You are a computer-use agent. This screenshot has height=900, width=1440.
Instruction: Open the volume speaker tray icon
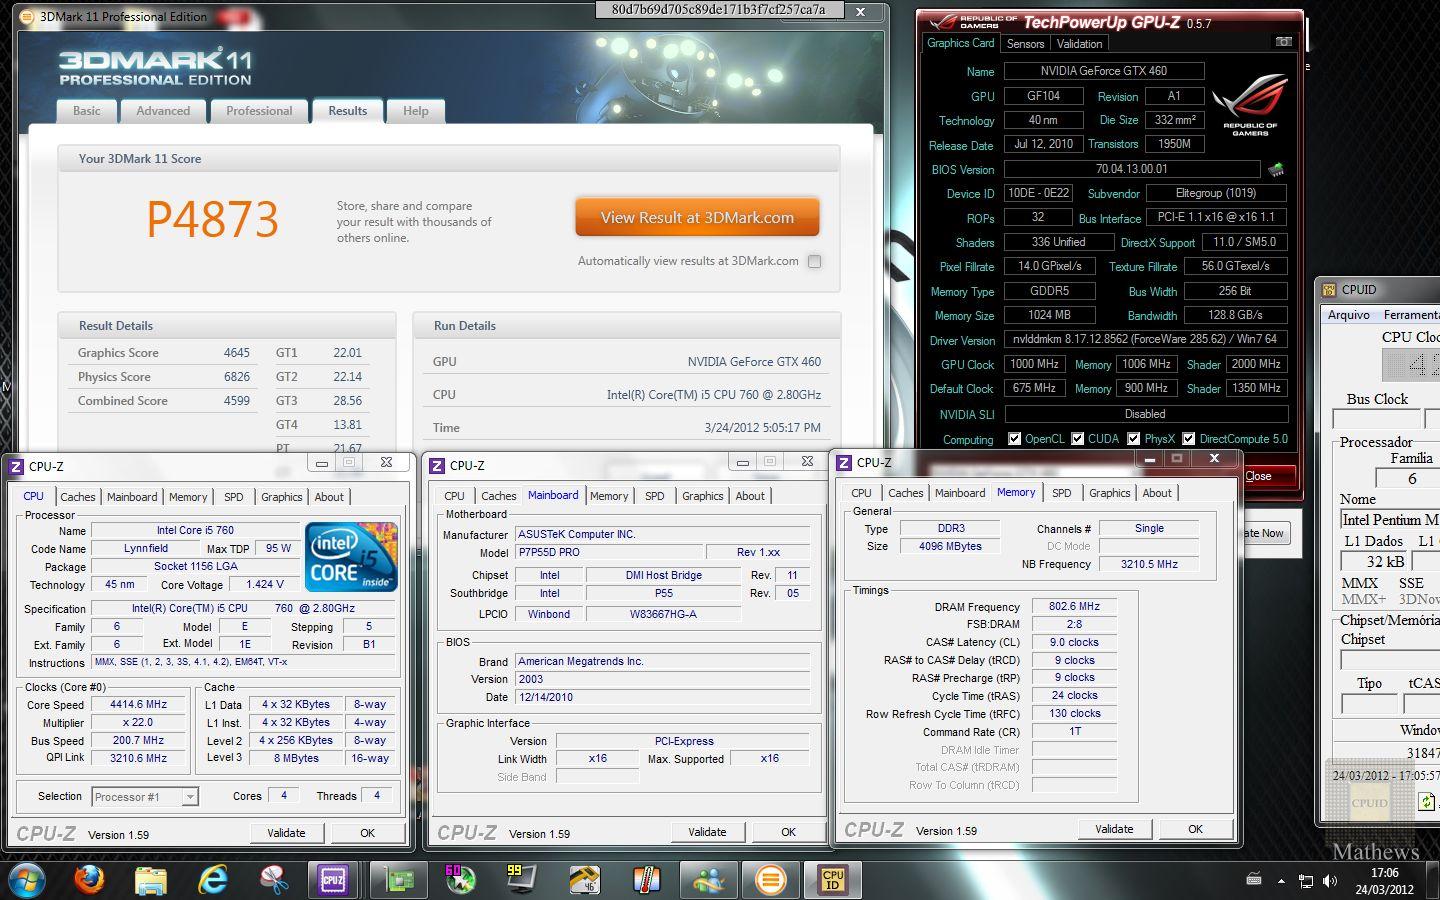point(1329,881)
